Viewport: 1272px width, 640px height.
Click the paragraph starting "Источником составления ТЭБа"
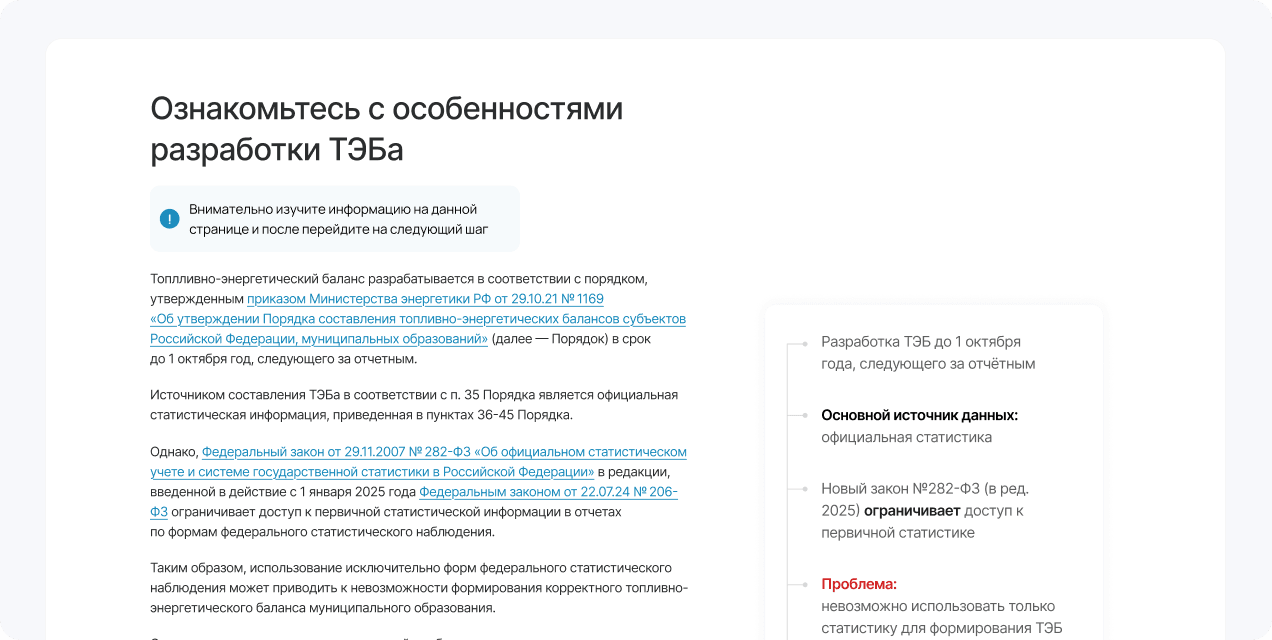point(414,405)
